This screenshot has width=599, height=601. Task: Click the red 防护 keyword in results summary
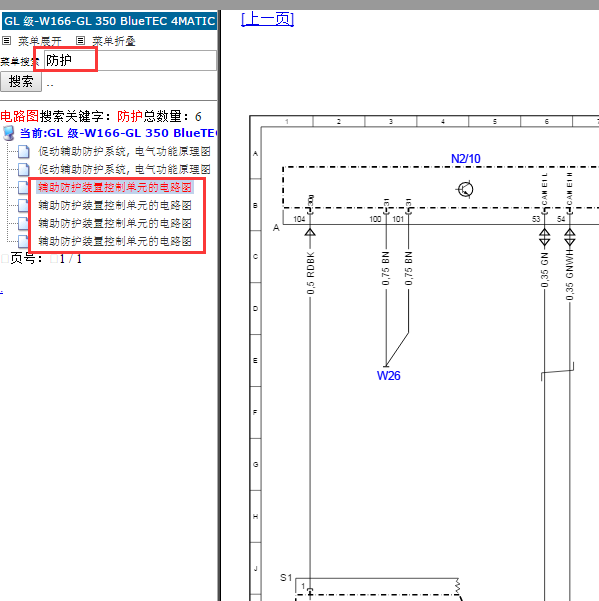[130, 116]
